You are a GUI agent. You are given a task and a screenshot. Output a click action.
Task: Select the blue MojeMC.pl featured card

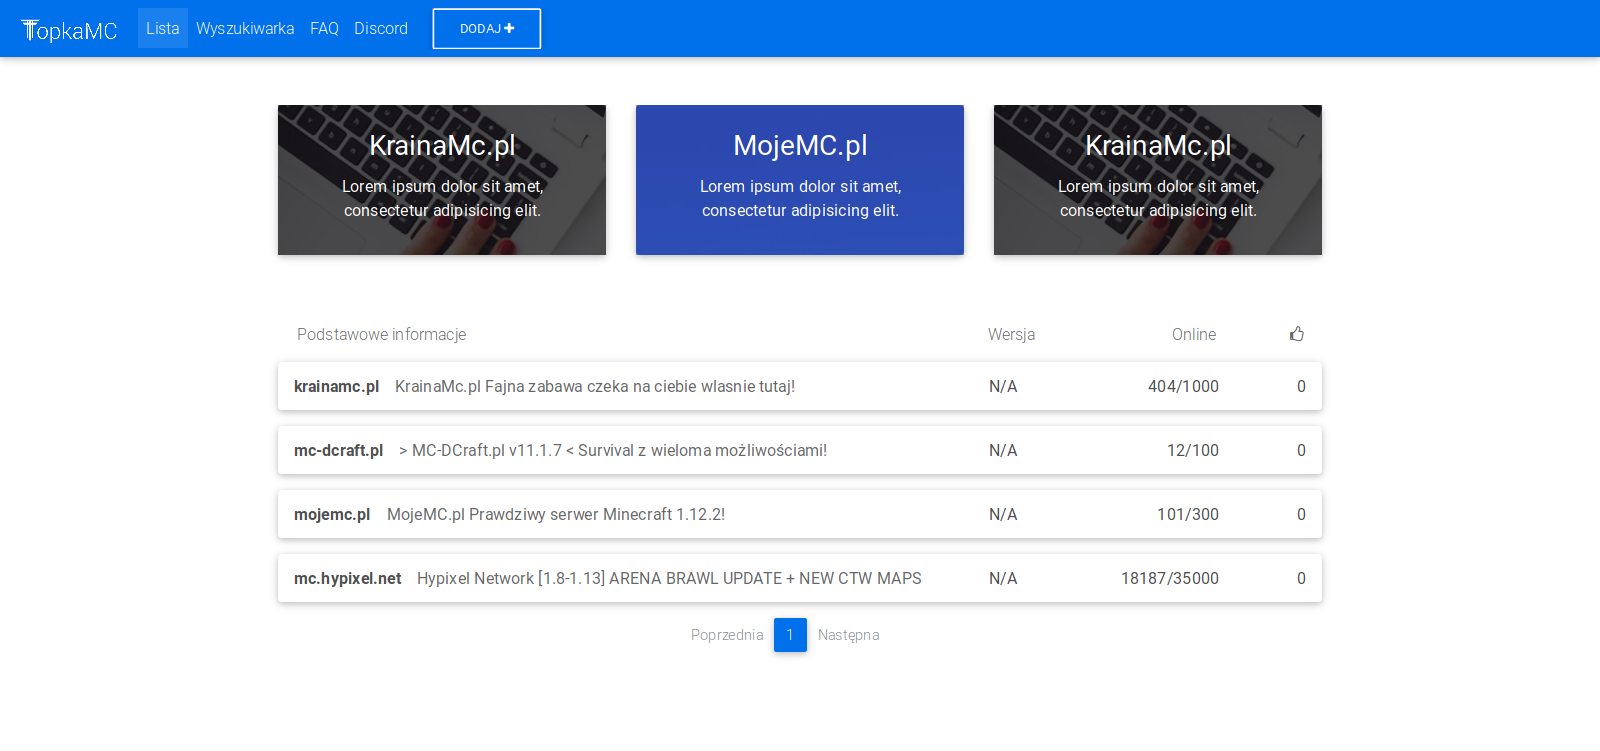coord(800,180)
